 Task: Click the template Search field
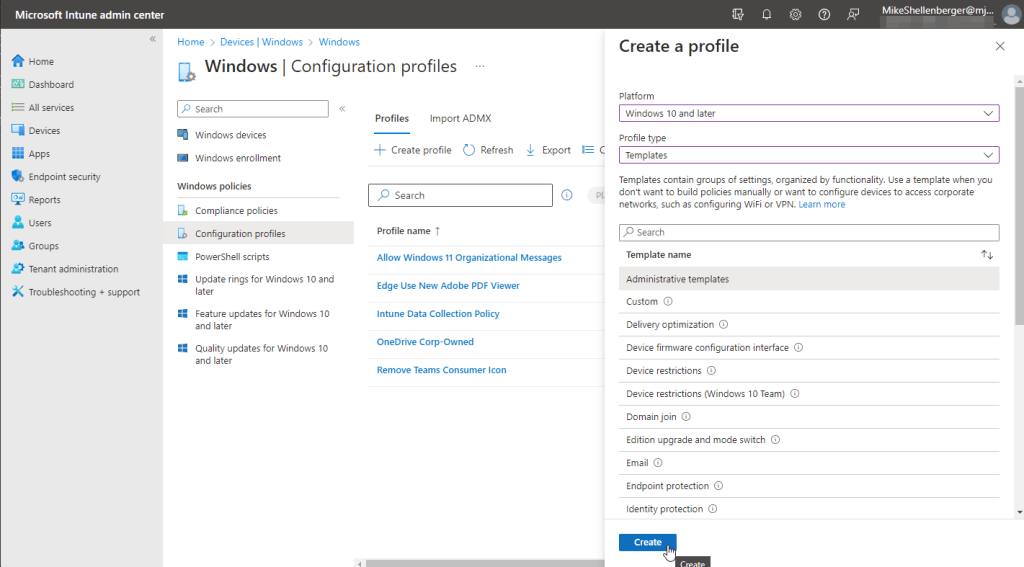click(808, 232)
